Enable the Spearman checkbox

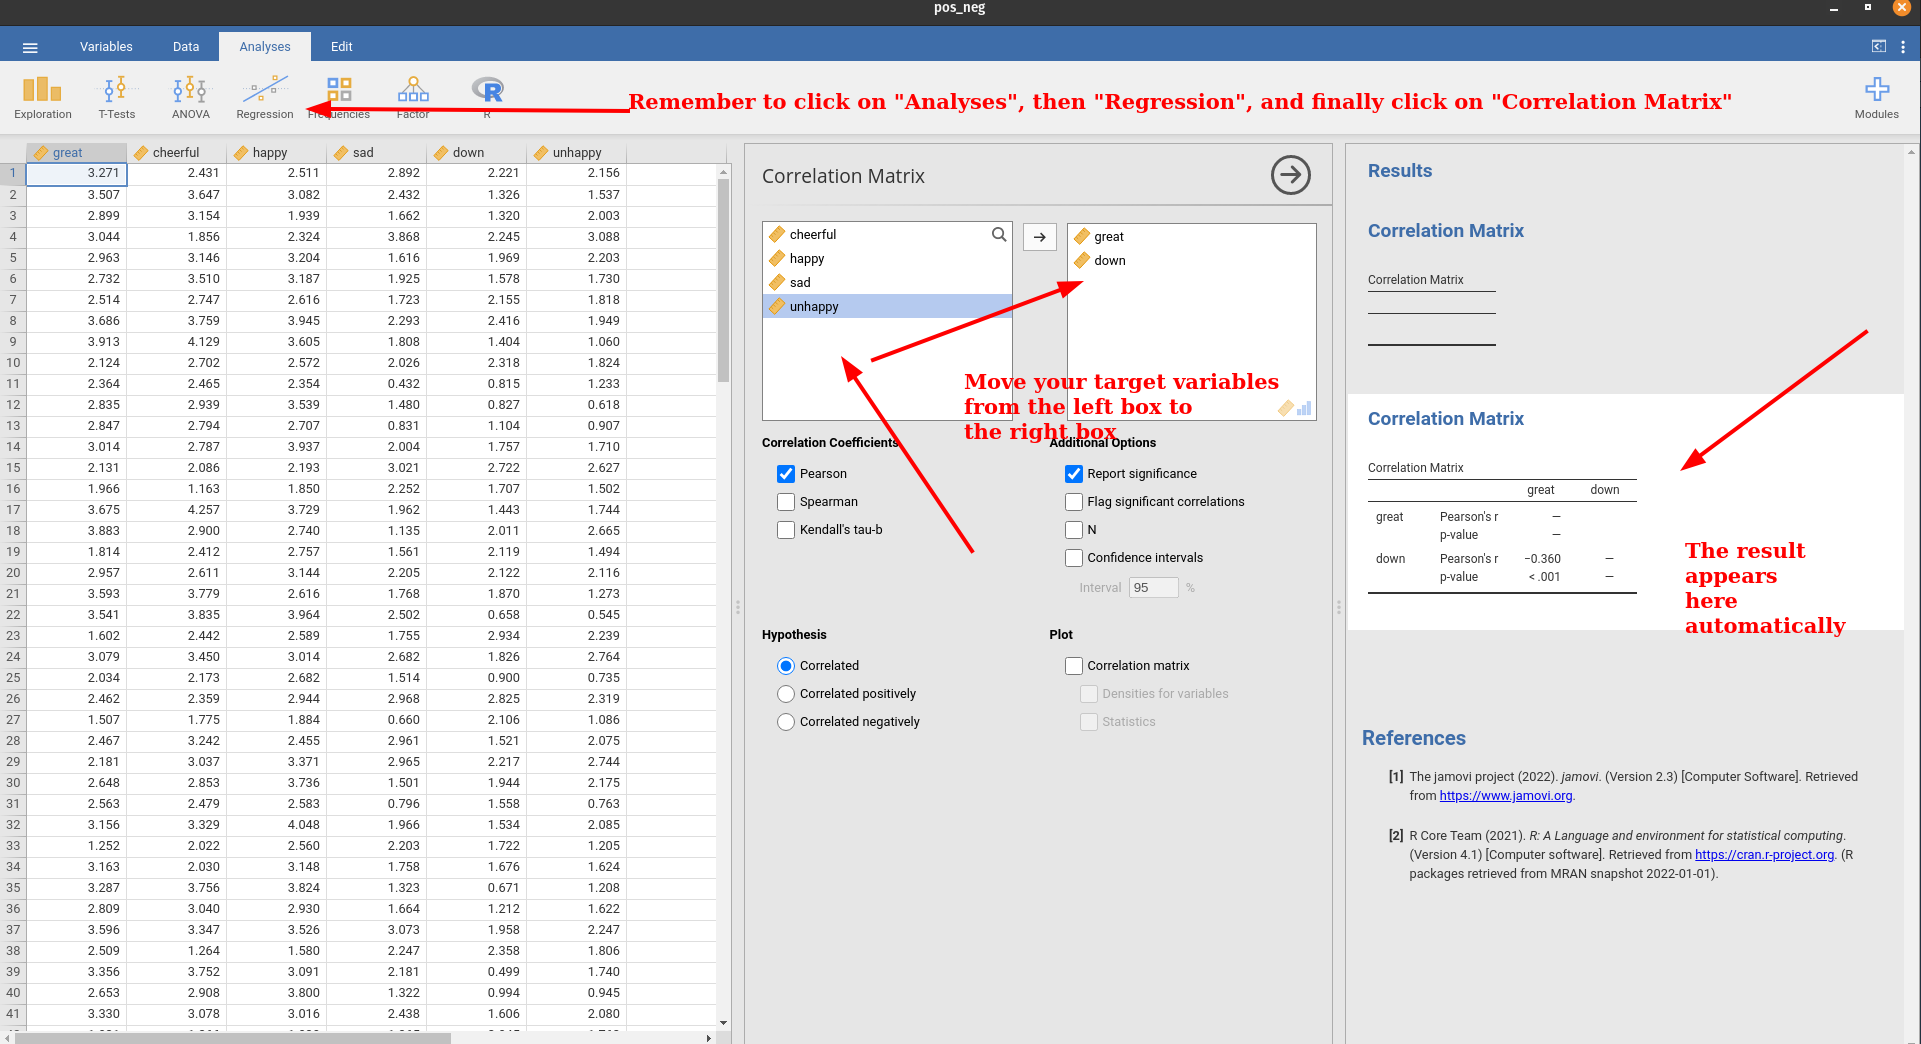[786, 502]
